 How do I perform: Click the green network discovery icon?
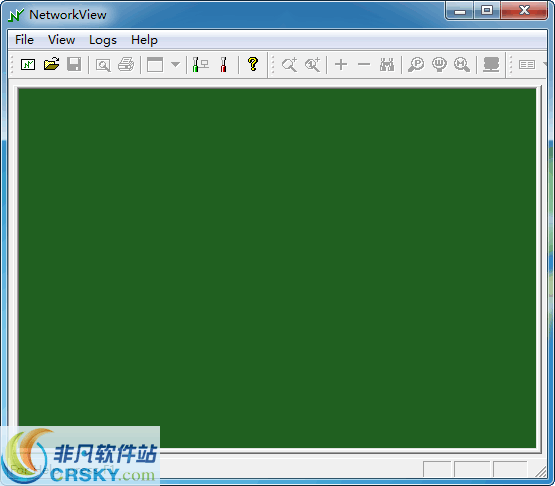[x=200, y=65]
